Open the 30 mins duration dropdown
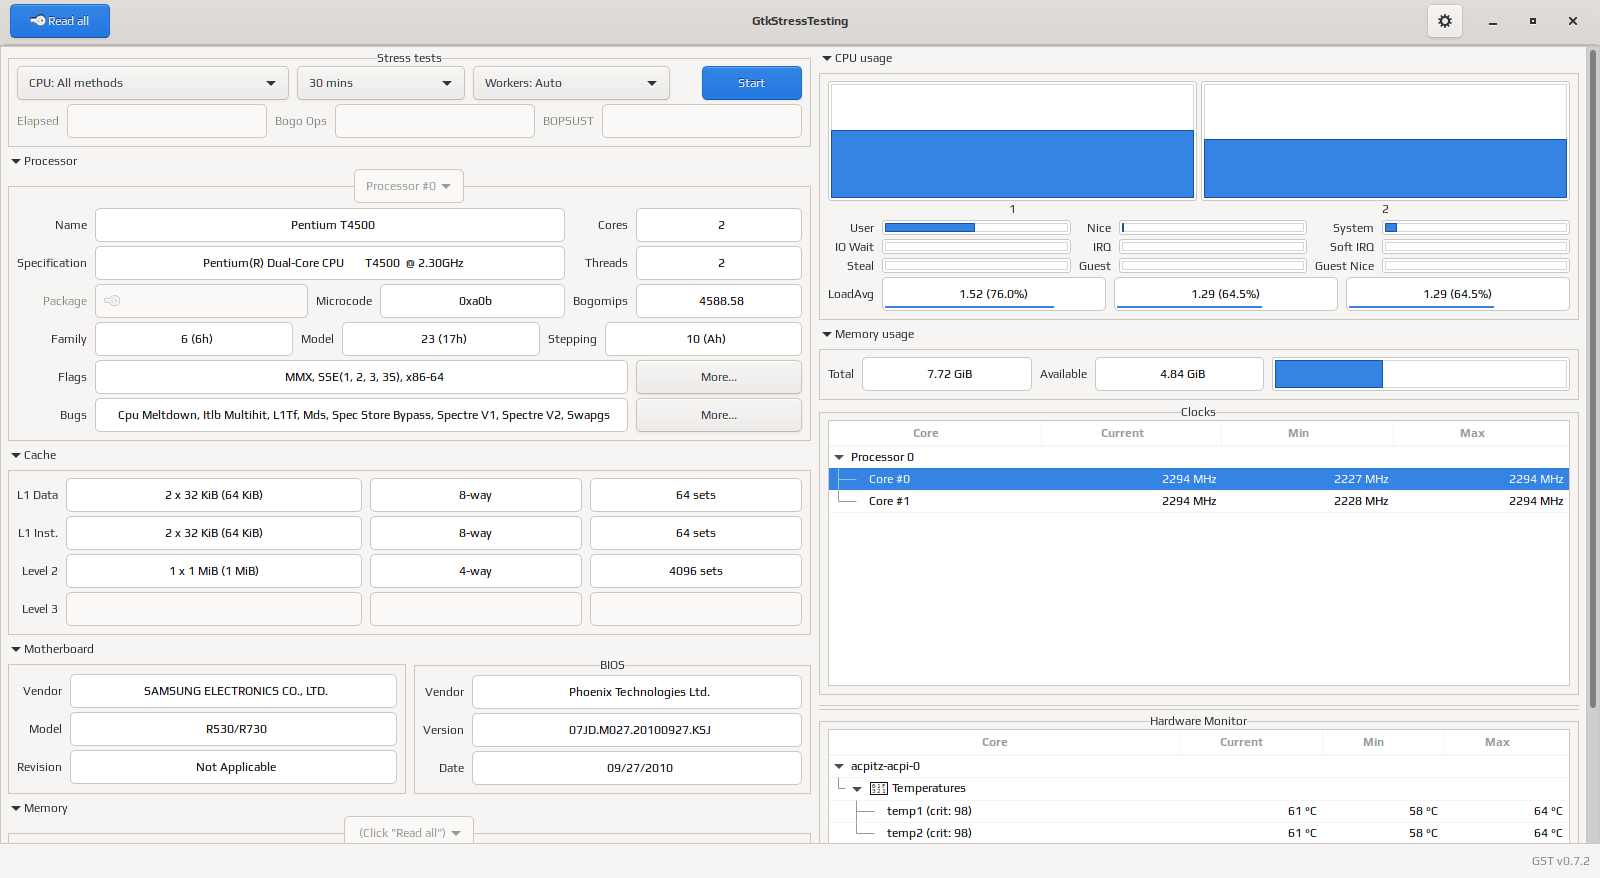The height and width of the screenshot is (878, 1600). 381,83
